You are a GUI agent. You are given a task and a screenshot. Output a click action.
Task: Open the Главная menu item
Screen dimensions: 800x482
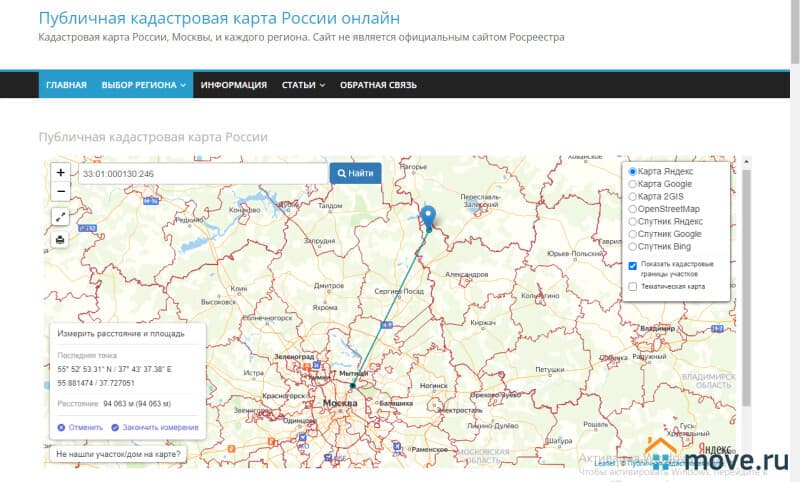(x=66, y=85)
